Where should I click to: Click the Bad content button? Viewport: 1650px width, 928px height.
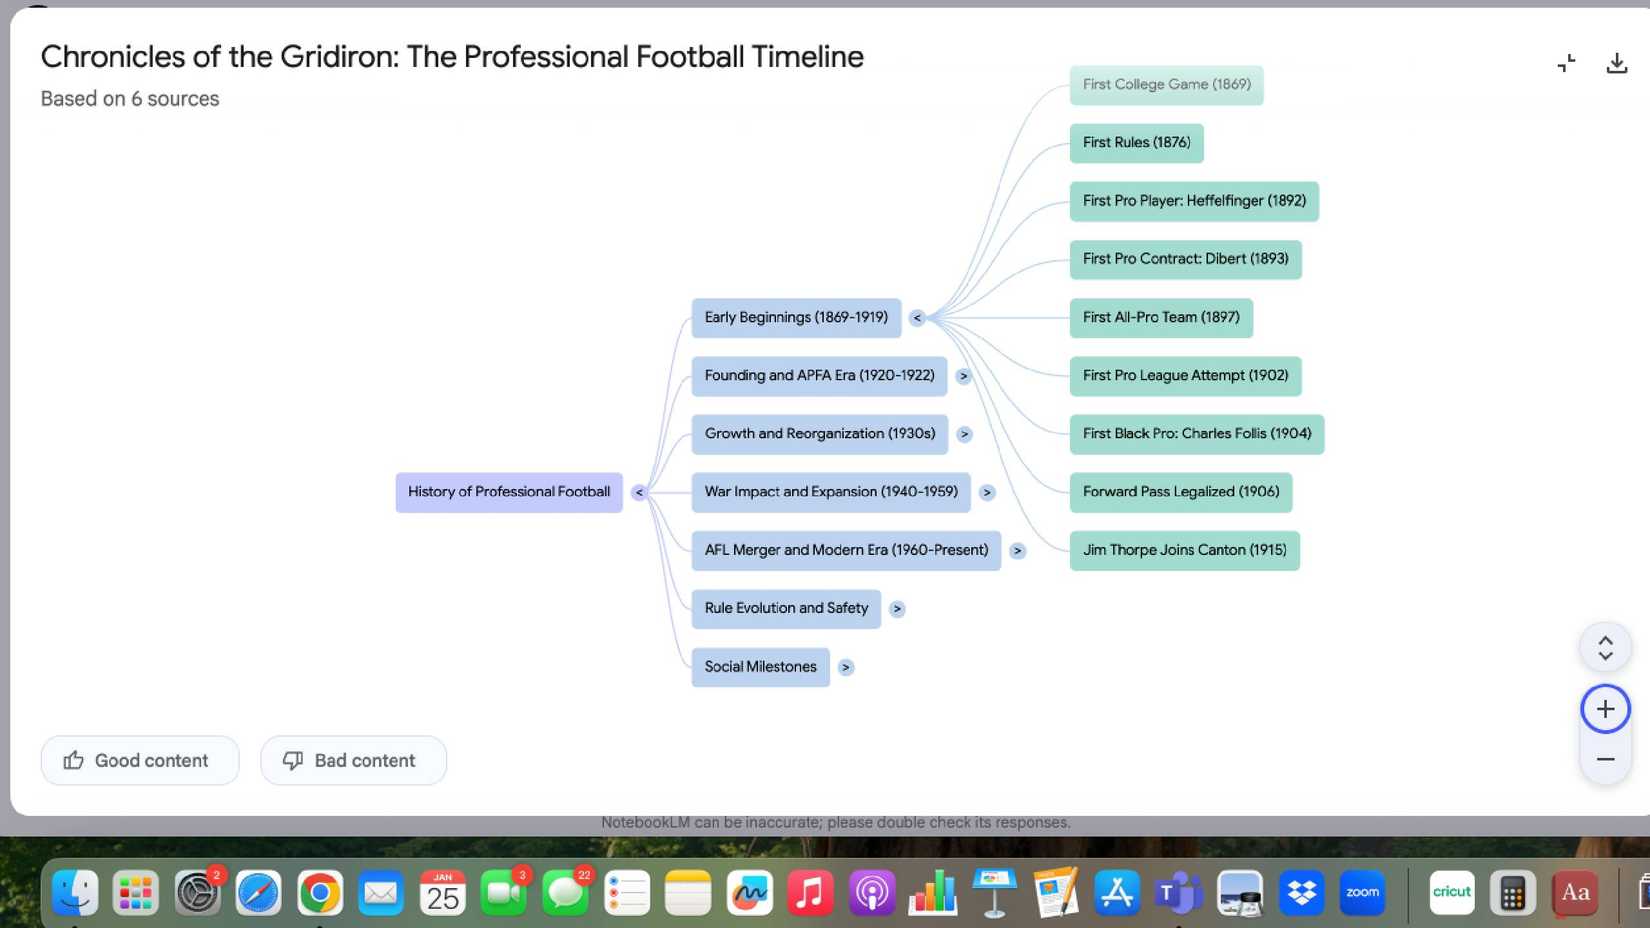pos(353,760)
